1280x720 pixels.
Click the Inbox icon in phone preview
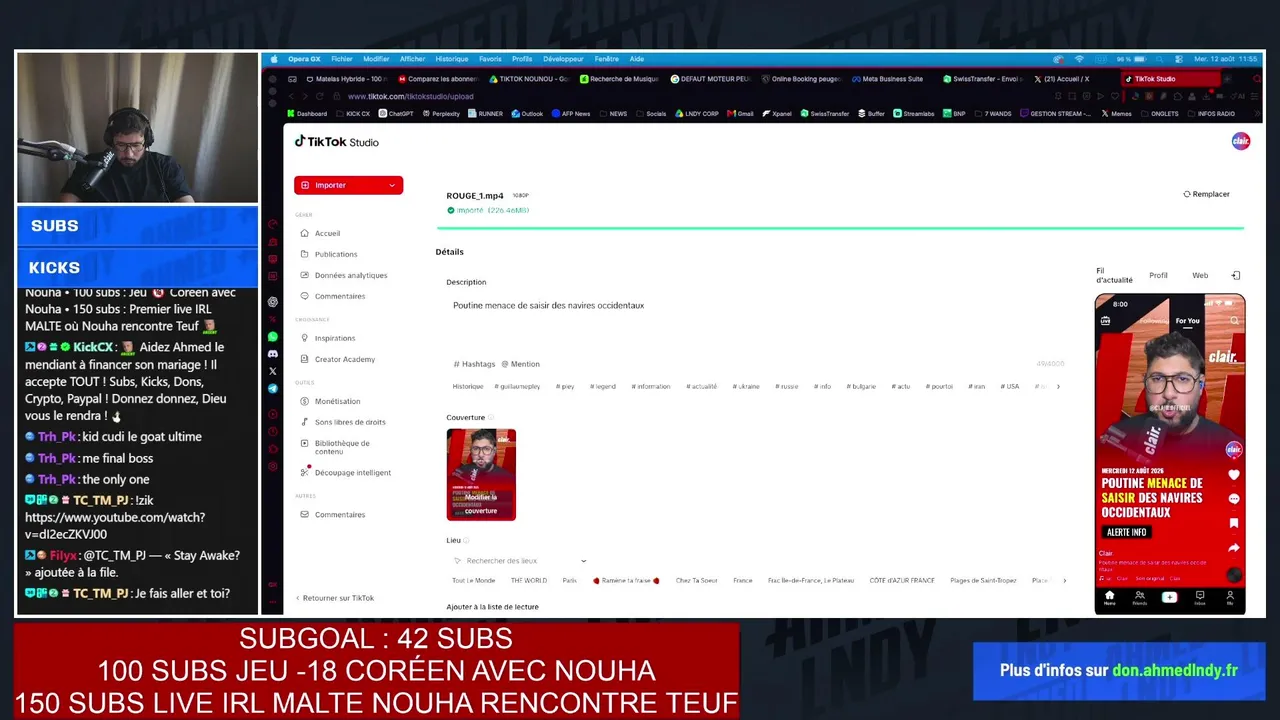click(1200, 597)
